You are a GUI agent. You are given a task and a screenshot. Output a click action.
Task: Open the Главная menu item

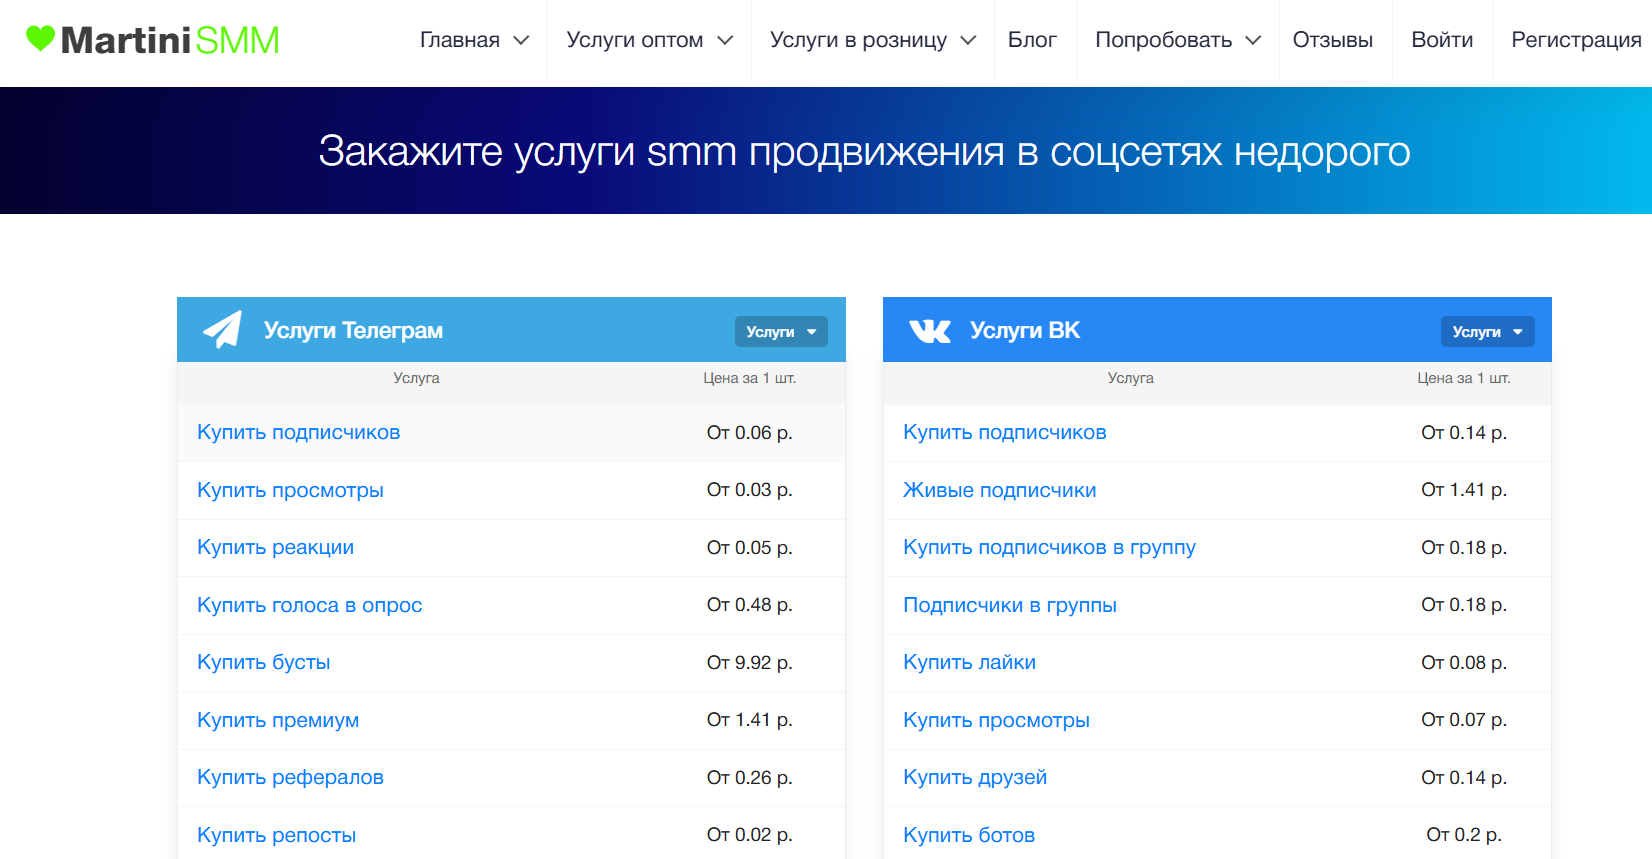[460, 40]
